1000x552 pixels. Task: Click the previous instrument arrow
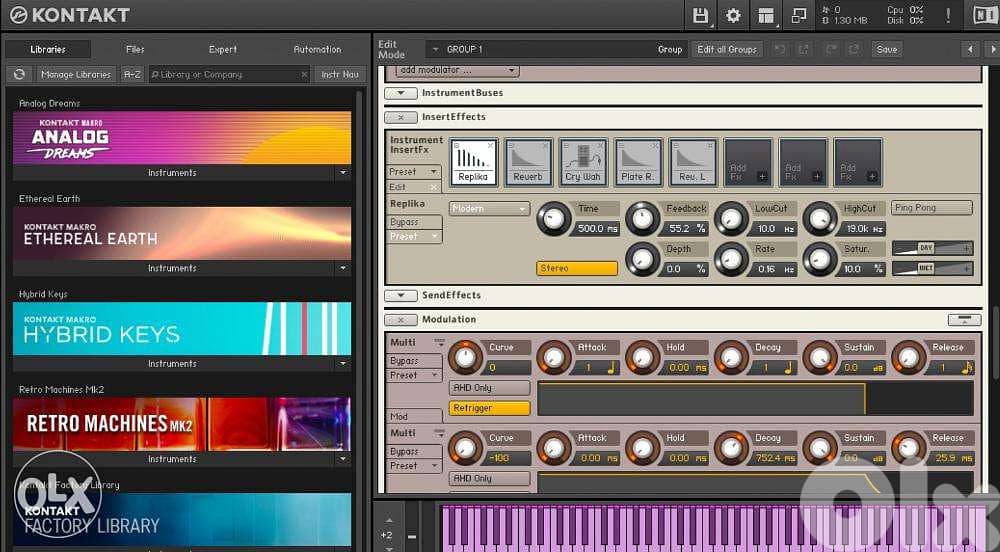point(970,49)
